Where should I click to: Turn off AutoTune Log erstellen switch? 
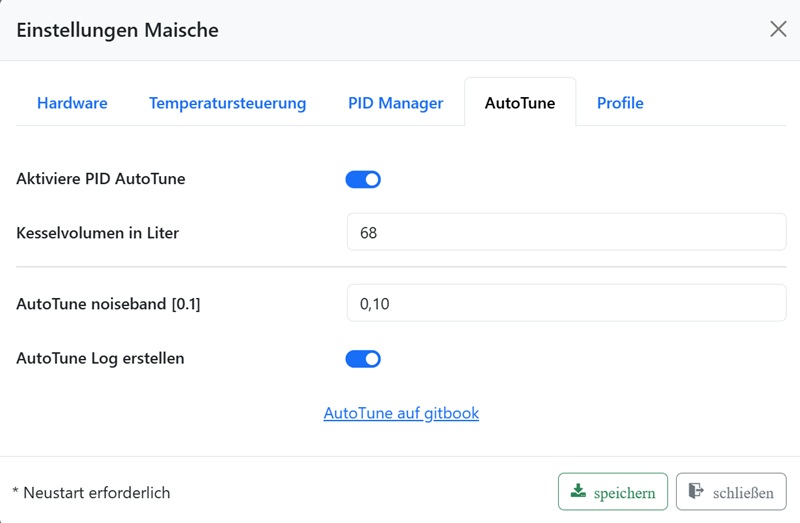pyautogui.click(x=363, y=359)
